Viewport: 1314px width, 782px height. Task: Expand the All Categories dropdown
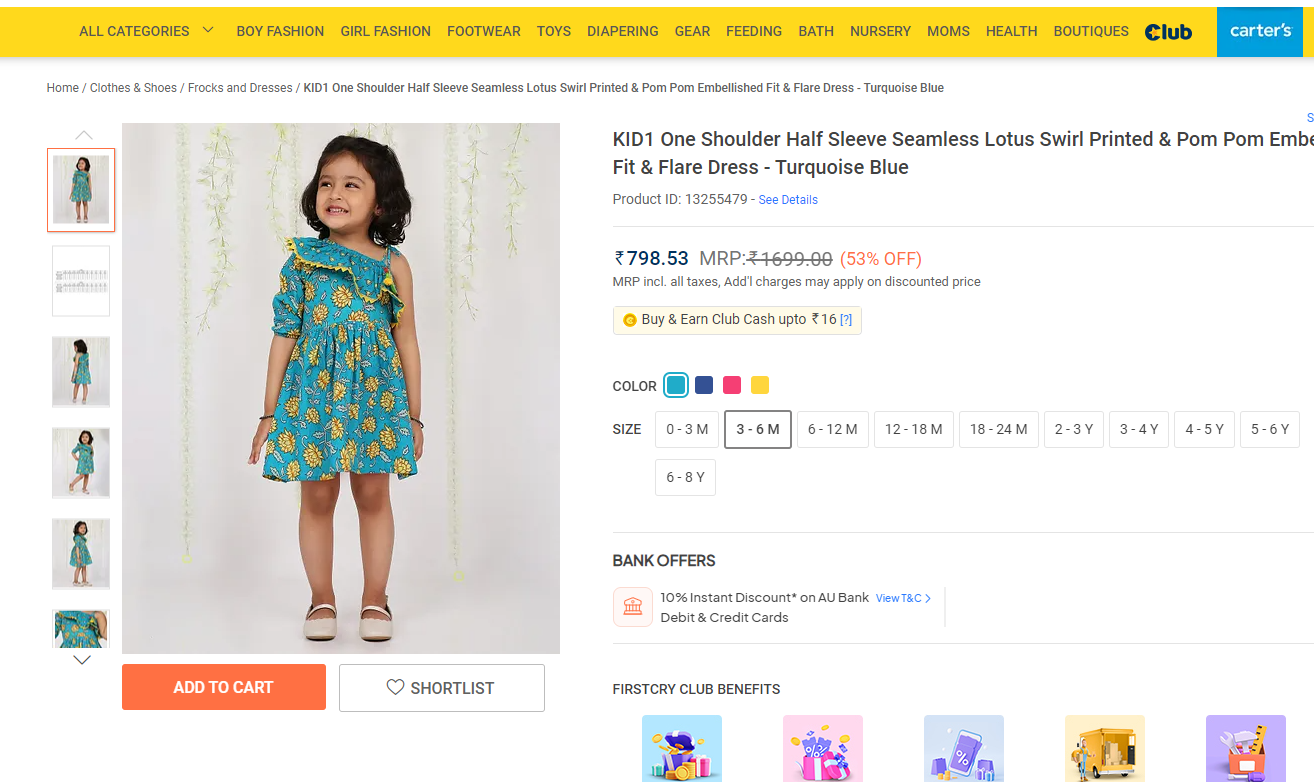(x=146, y=31)
